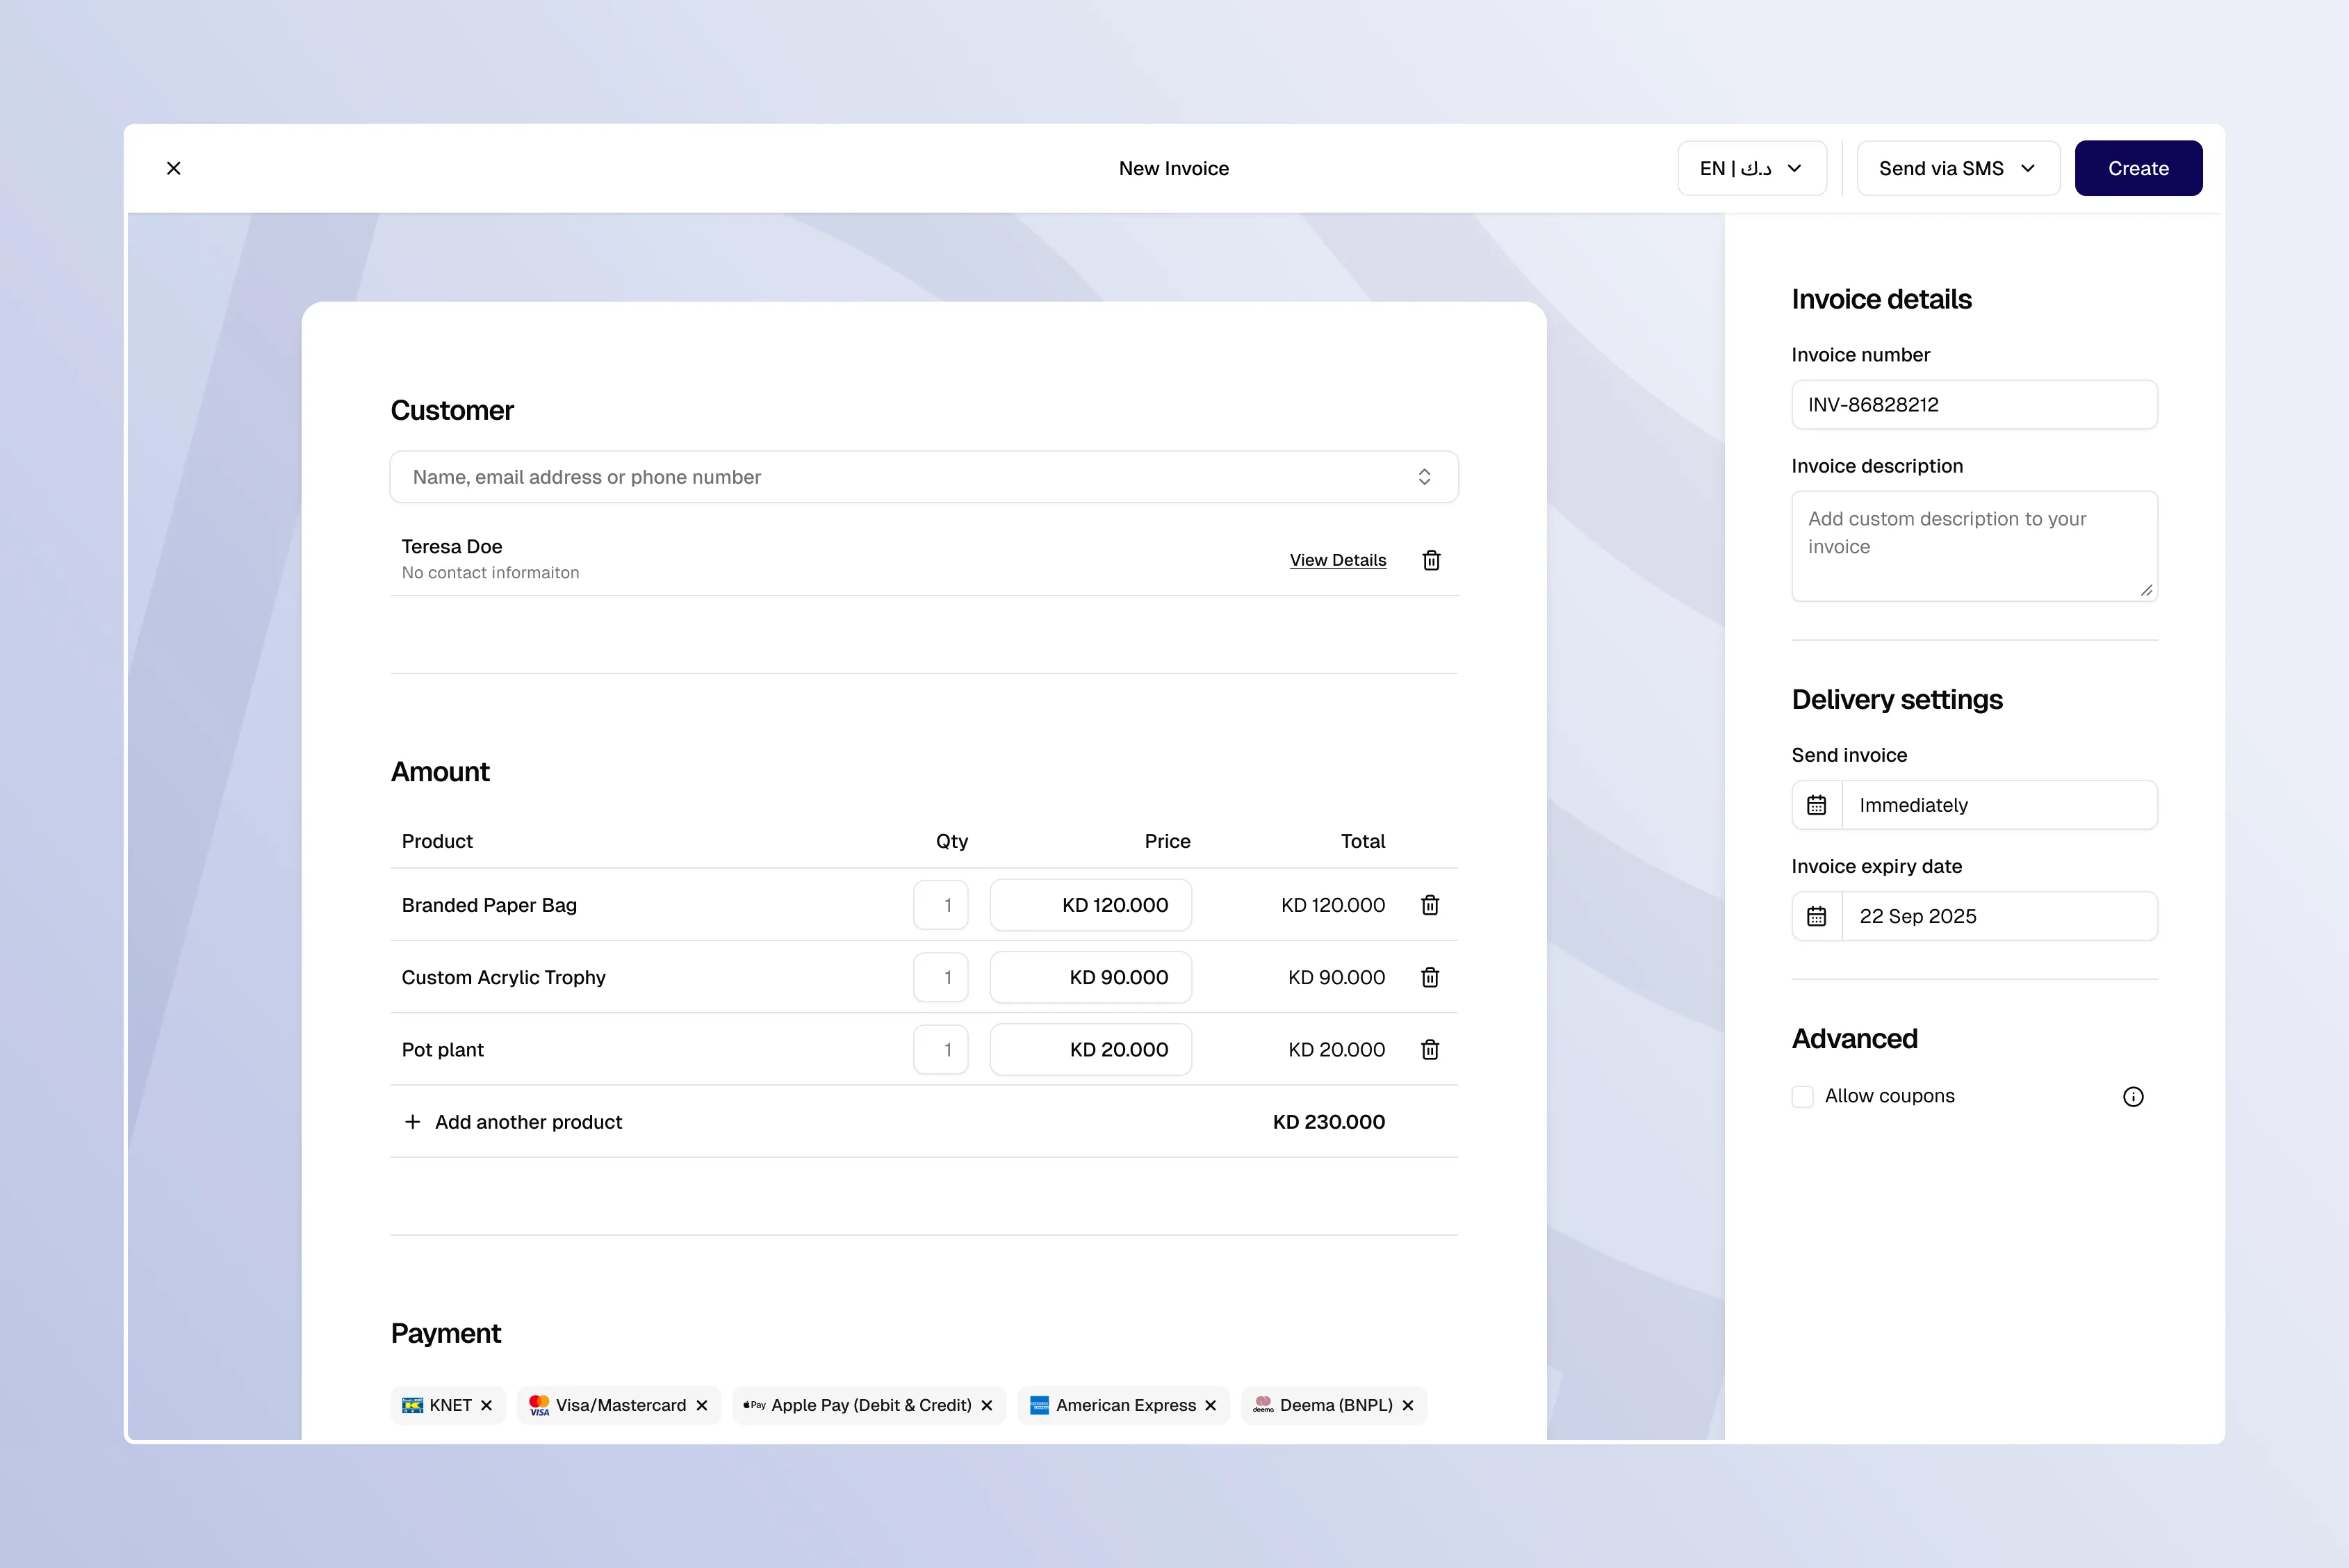Click the Custom Acrylic Trophy product name
This screenshot has width=2349, height=1568.
[x=504, y=977]
